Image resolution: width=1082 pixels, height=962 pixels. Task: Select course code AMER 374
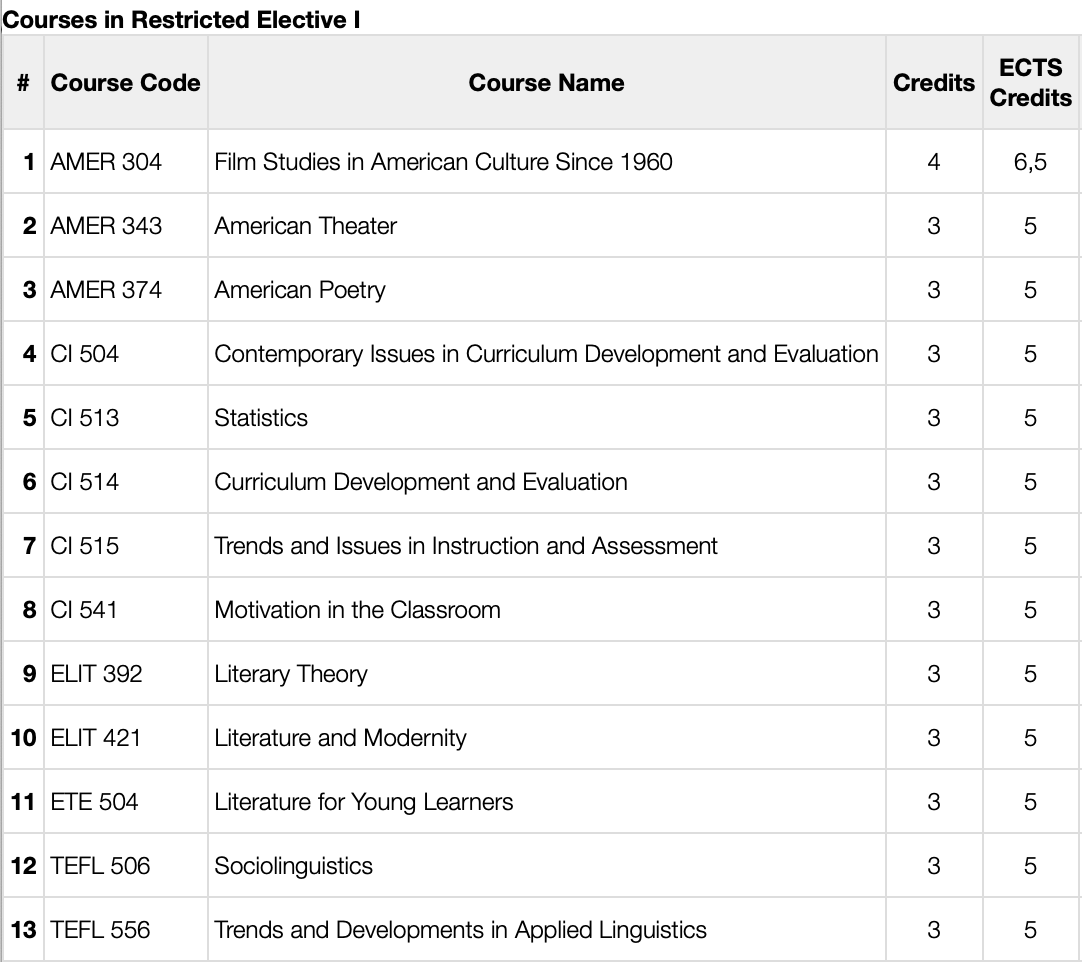pyautogui.click(x=106, y=290)
